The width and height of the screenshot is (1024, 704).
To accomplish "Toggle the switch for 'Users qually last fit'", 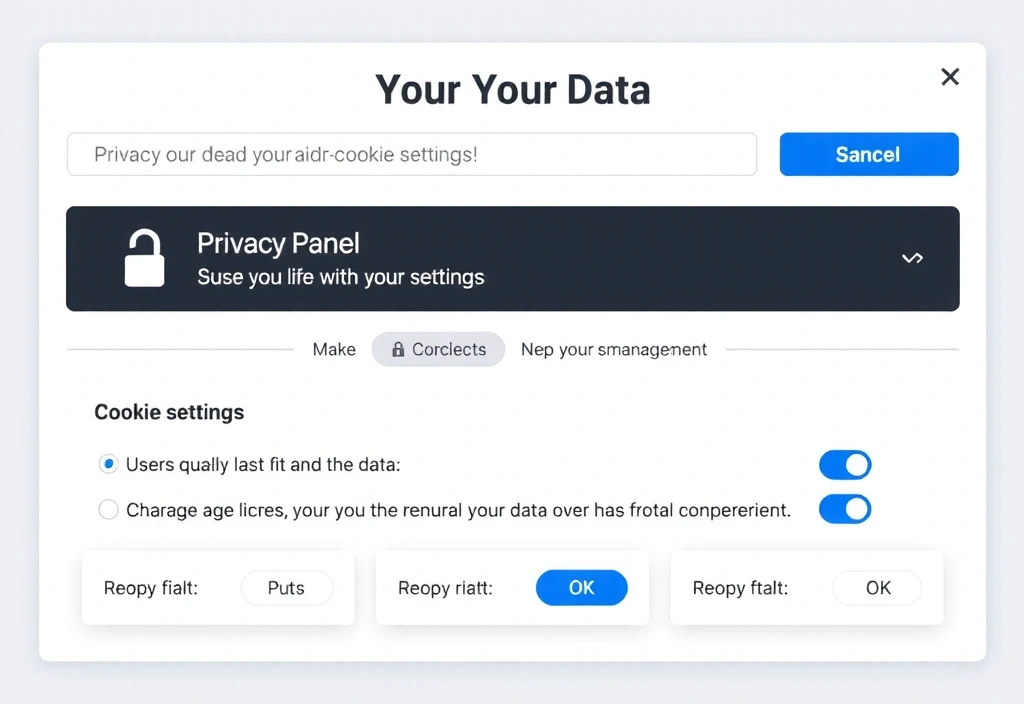I will (845, 464).
